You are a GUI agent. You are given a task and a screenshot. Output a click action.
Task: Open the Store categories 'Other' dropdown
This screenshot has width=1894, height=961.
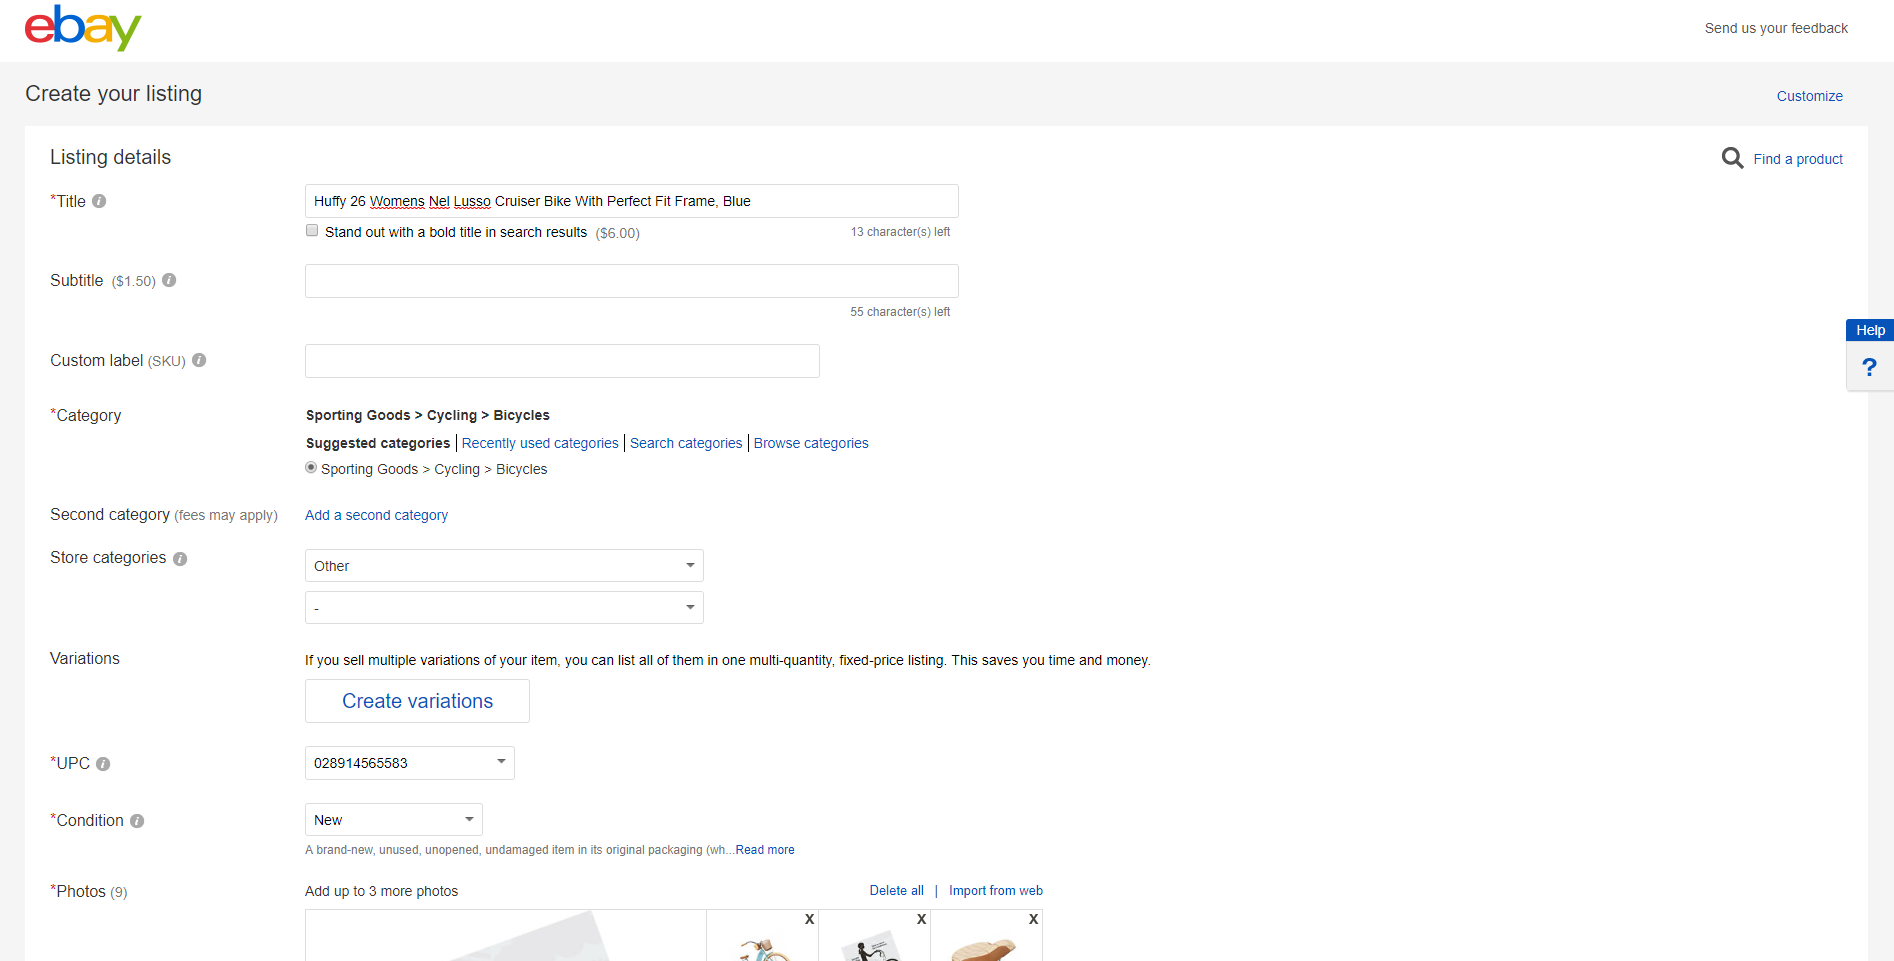(x=504, y=566)
